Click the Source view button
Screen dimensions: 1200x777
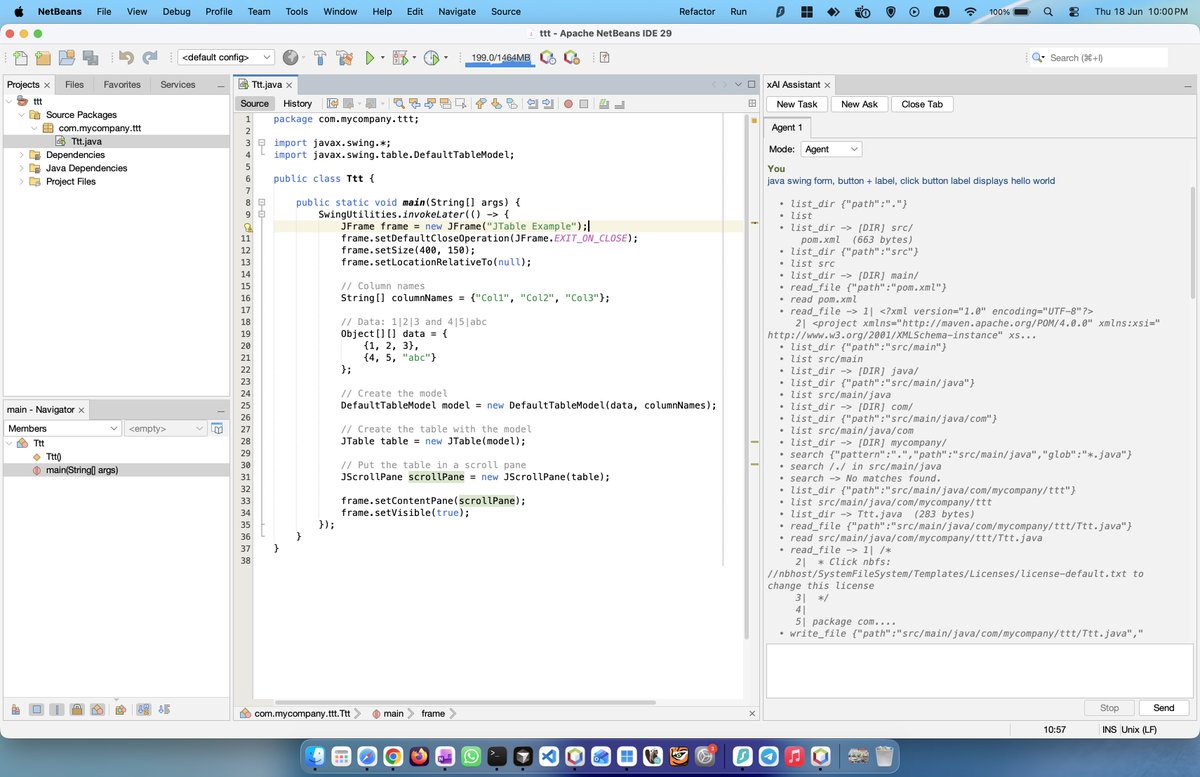254,103
